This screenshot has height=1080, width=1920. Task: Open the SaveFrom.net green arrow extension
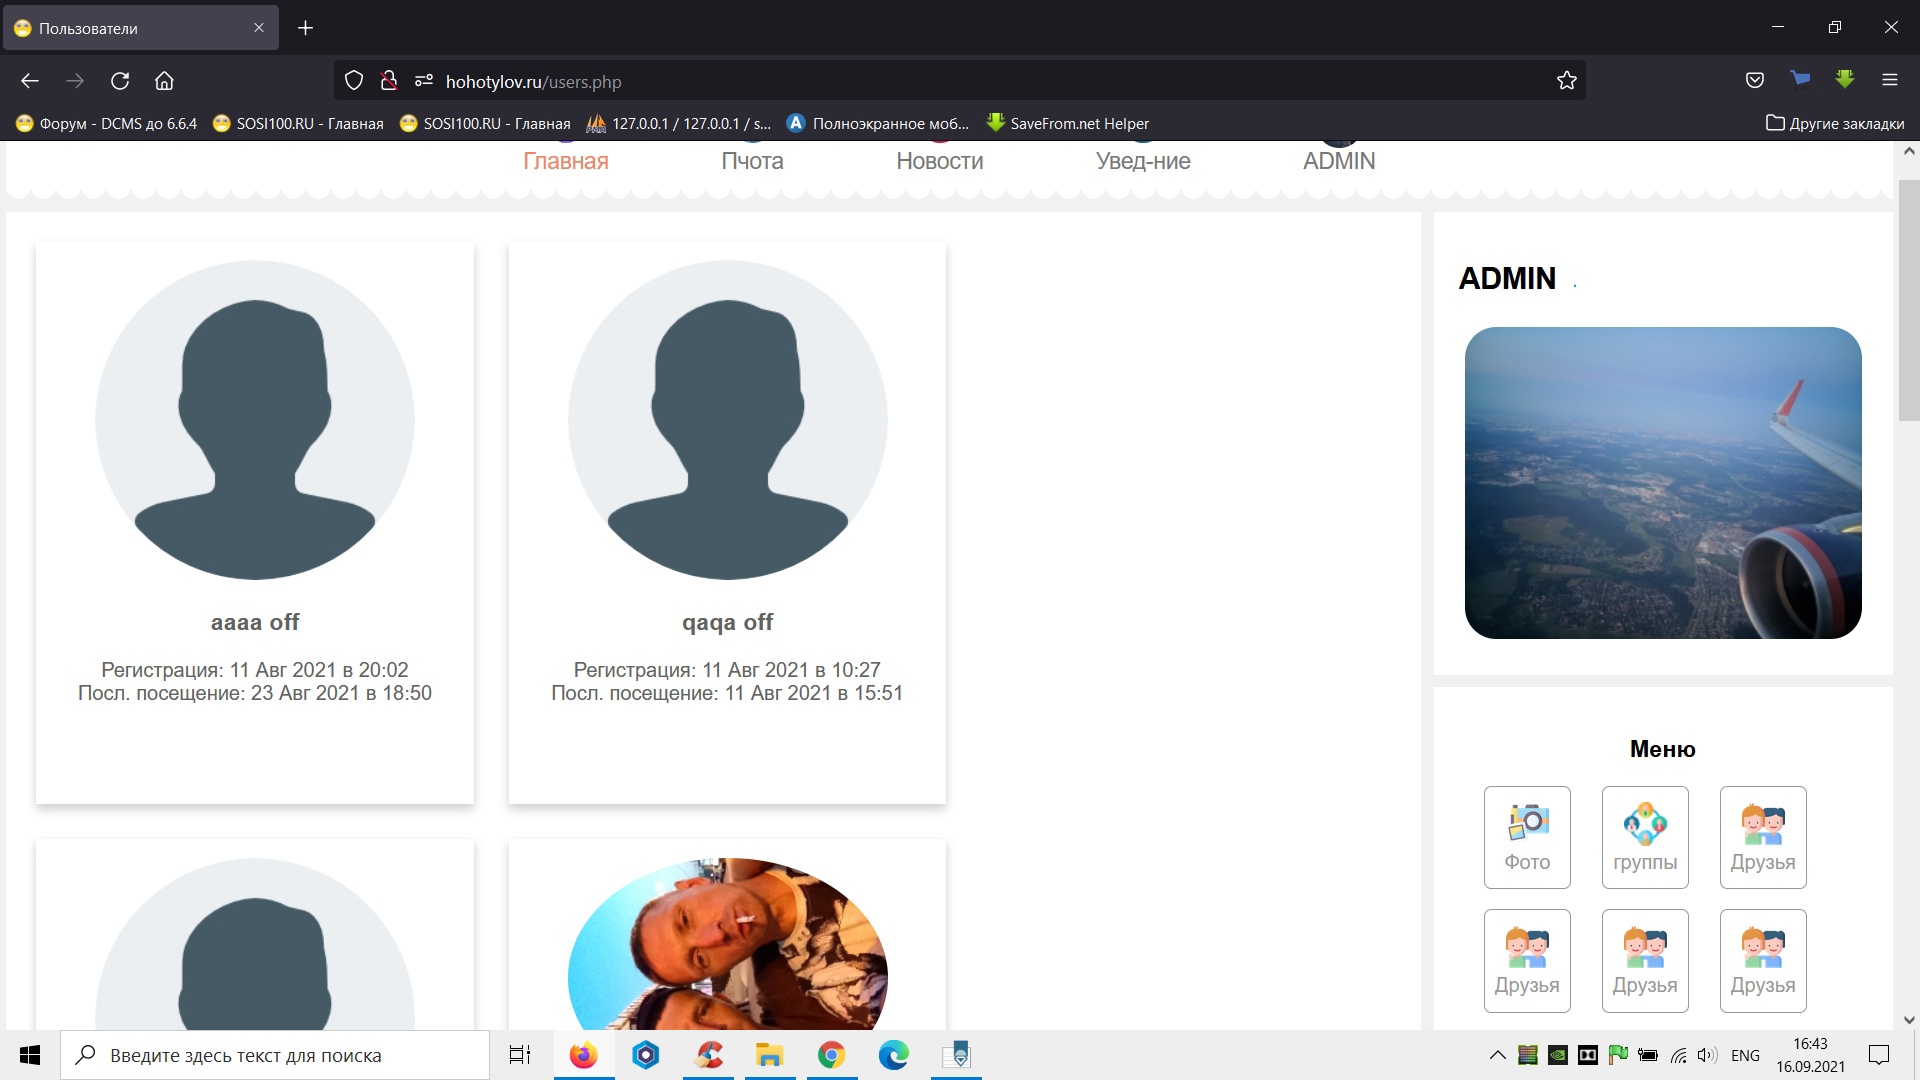point(1845,80)
